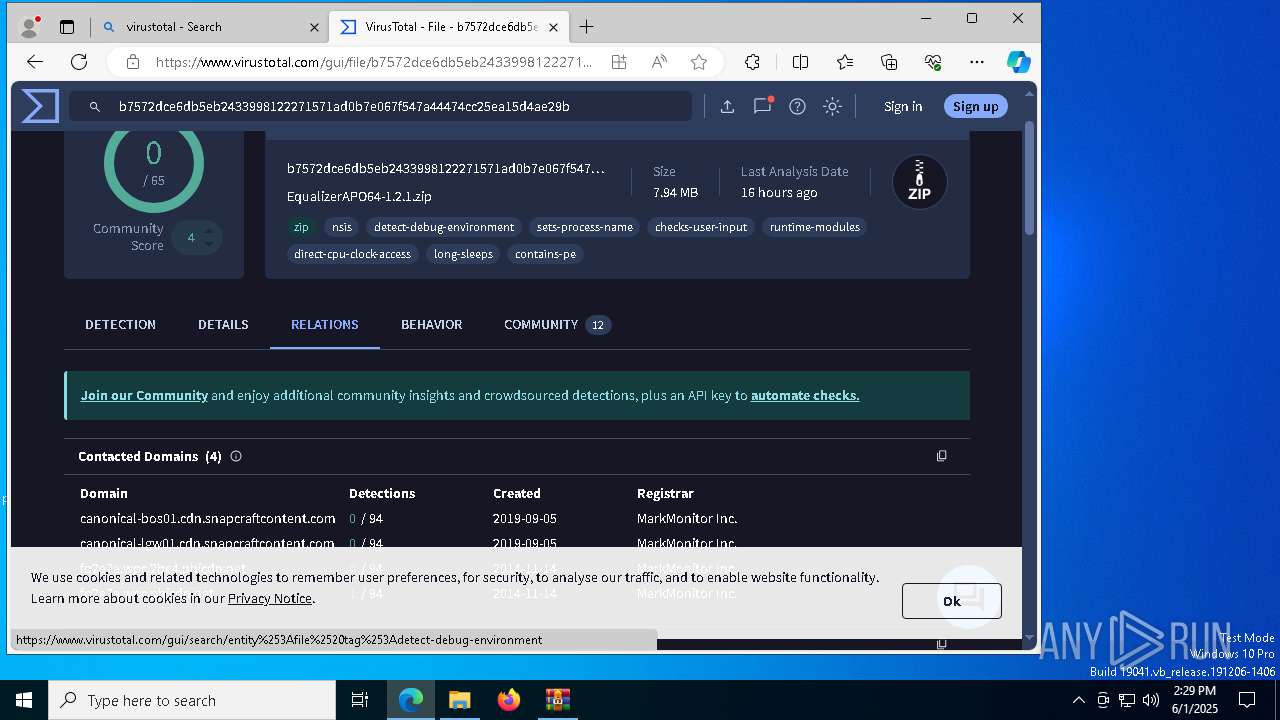This screenshot has height=720, width=1280.
Task: Open Edge Settings and more menu
Action: [977, 62]
